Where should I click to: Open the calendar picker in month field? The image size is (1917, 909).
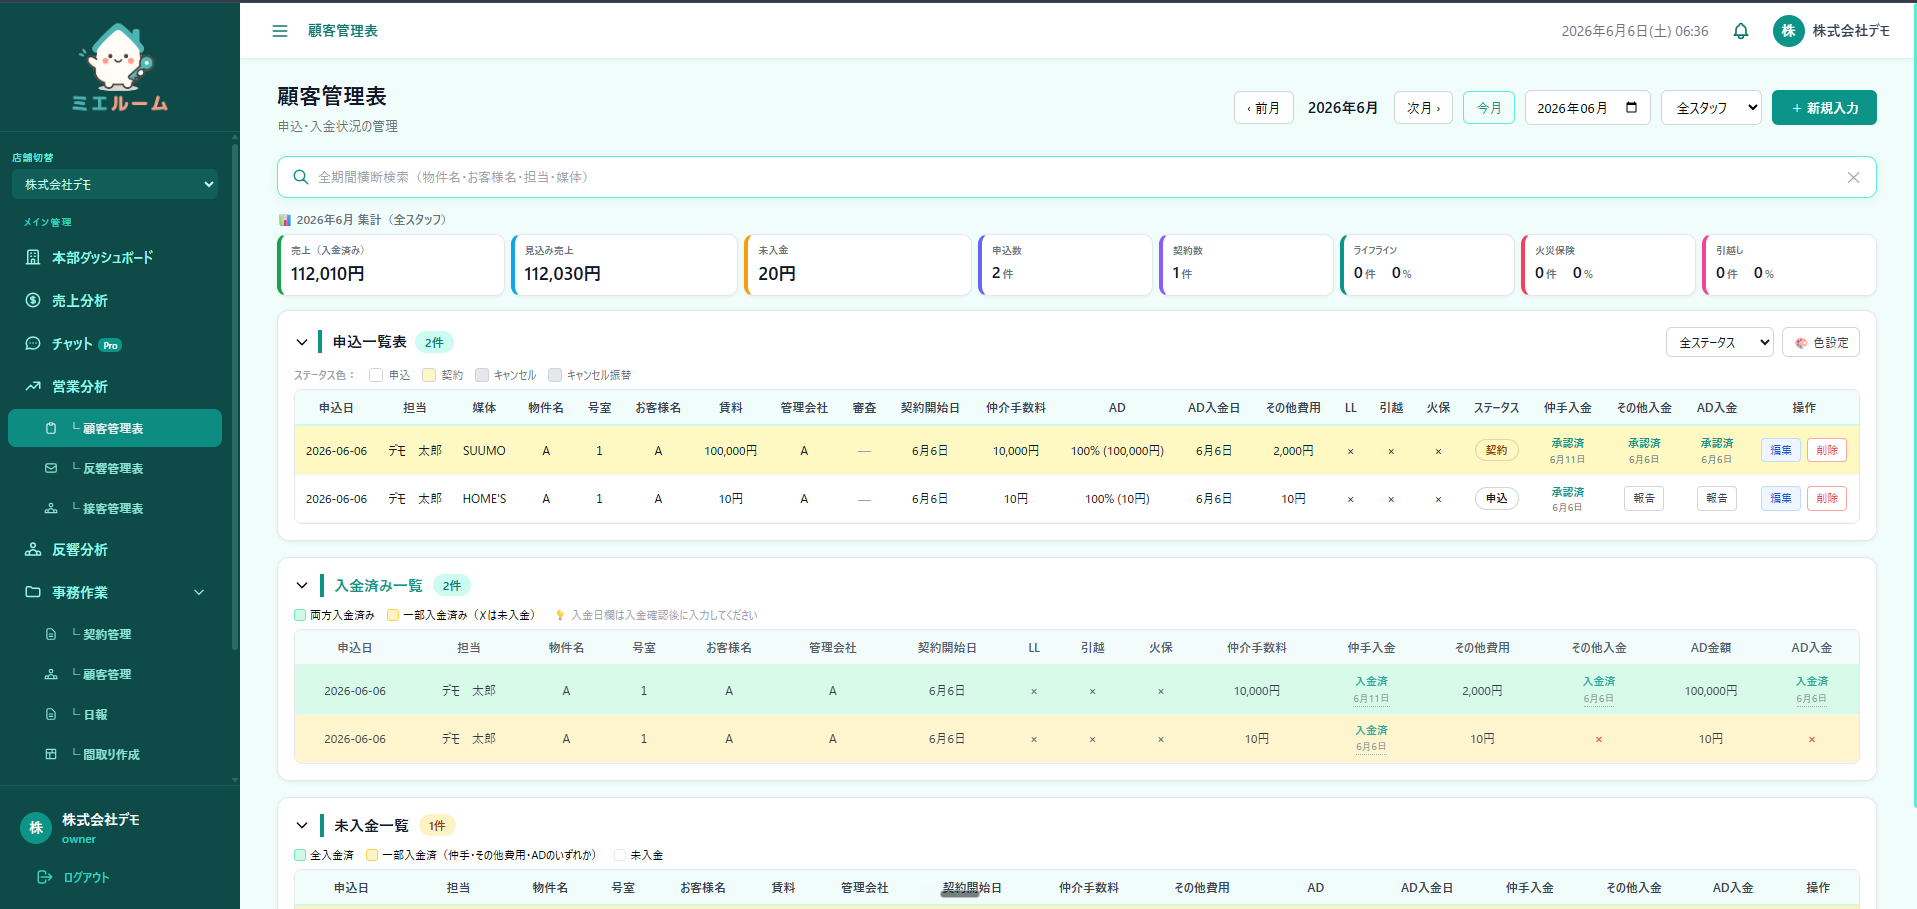coord(1632,107)
